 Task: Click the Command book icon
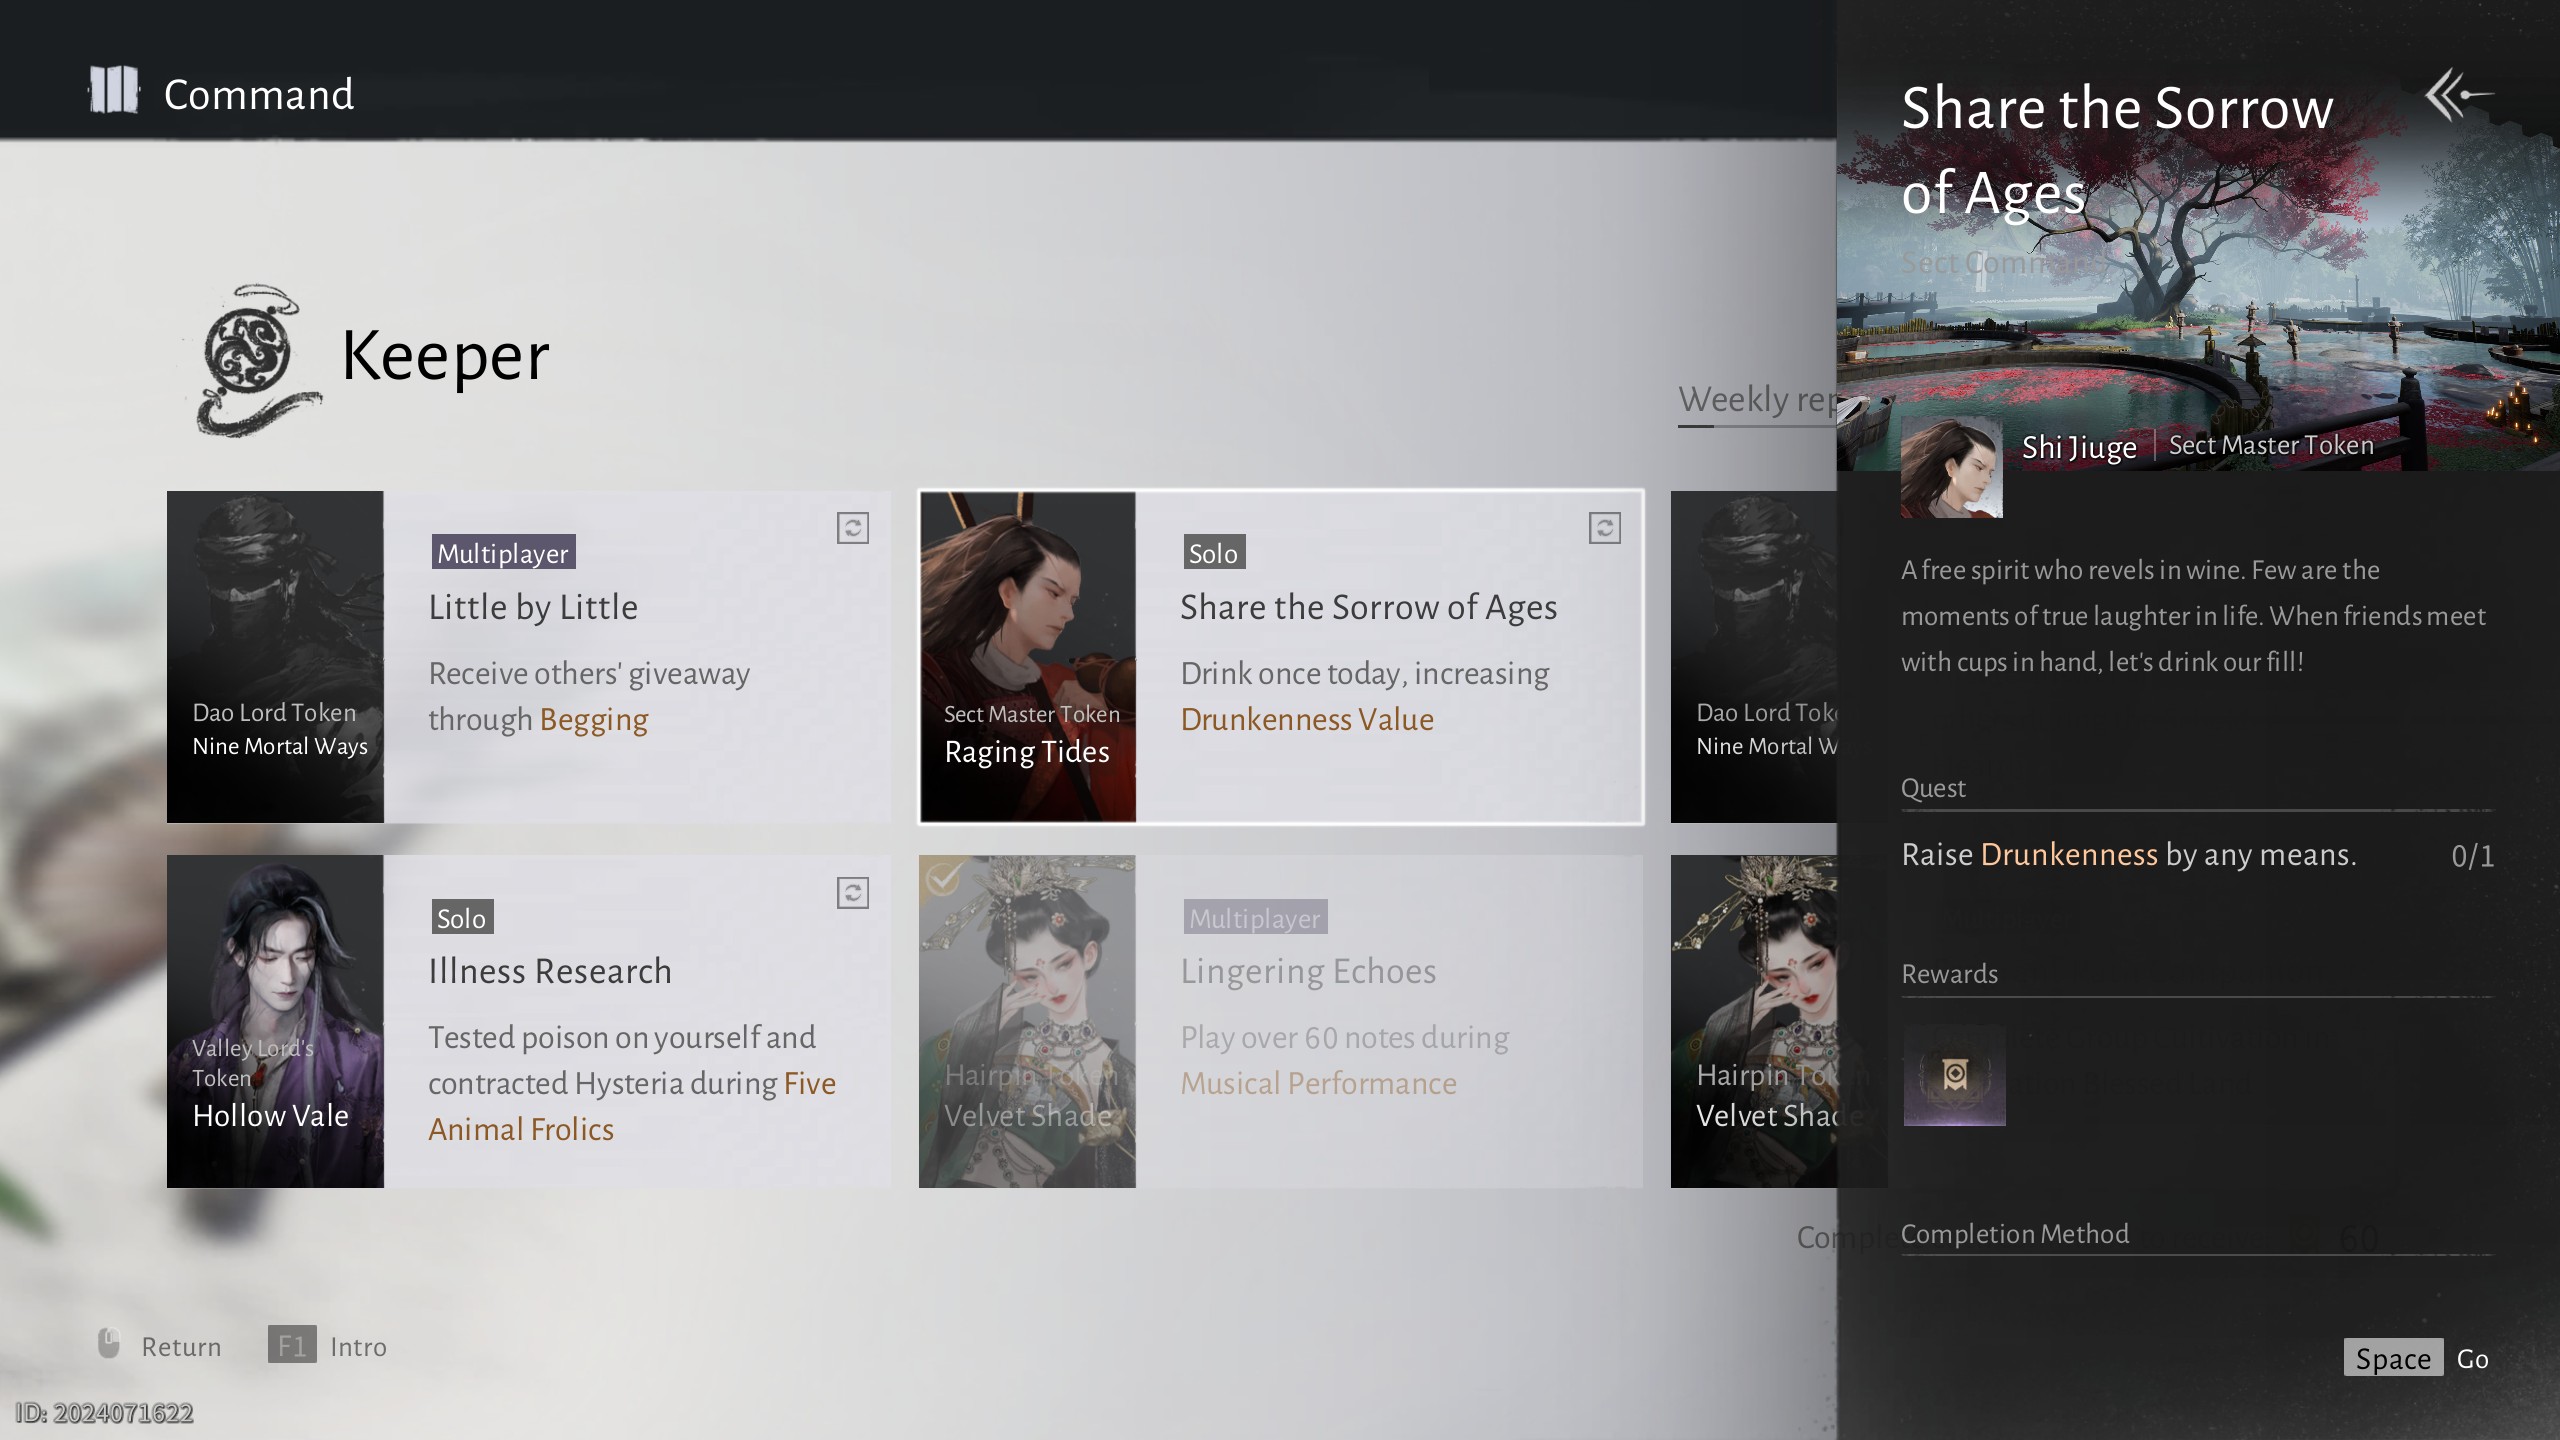pos(114,91)
